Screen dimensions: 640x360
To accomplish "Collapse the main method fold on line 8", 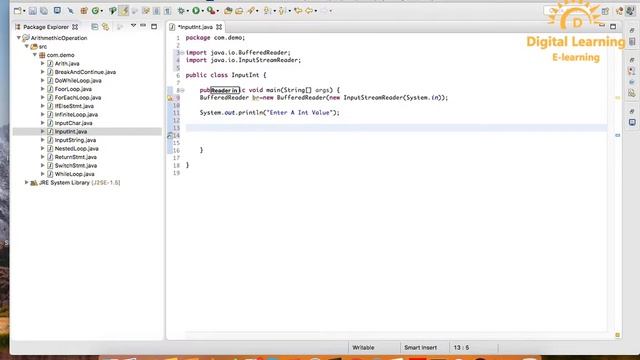I will [182, 90].
